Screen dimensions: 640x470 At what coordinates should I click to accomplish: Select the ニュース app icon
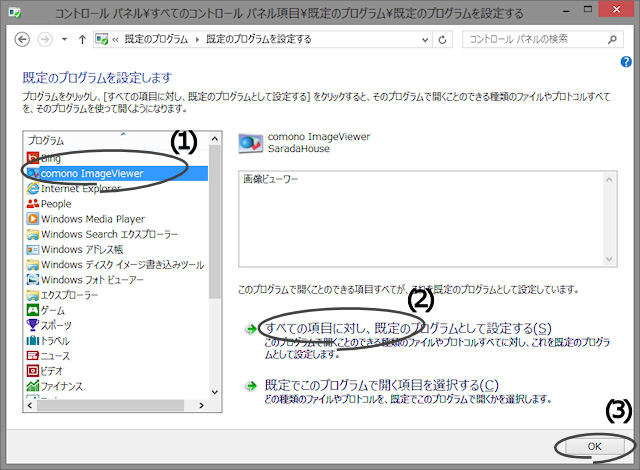tap(33, 356)
